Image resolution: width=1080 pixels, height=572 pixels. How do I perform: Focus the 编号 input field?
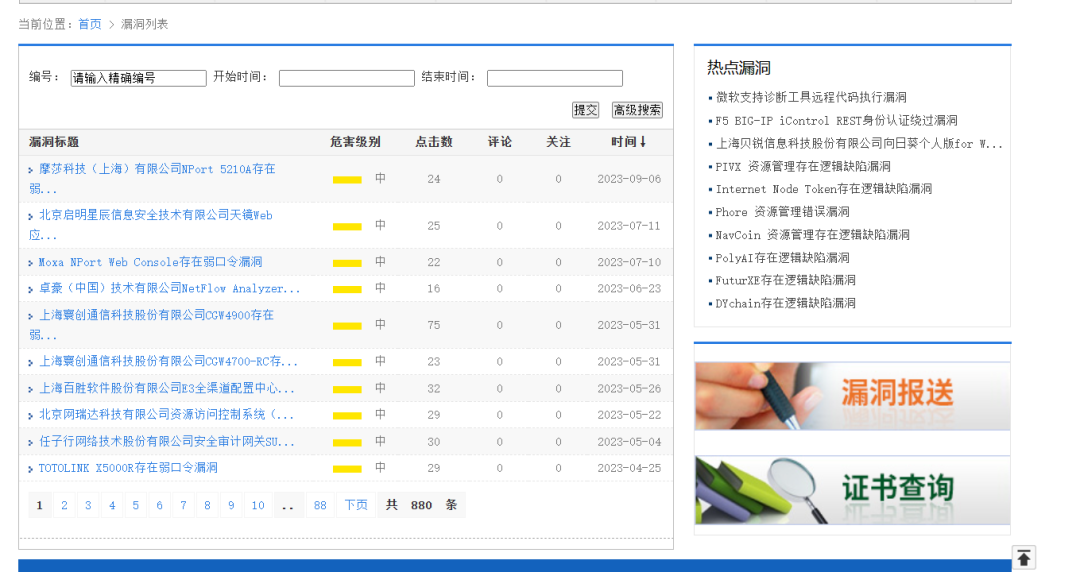(x=138, y=79)
